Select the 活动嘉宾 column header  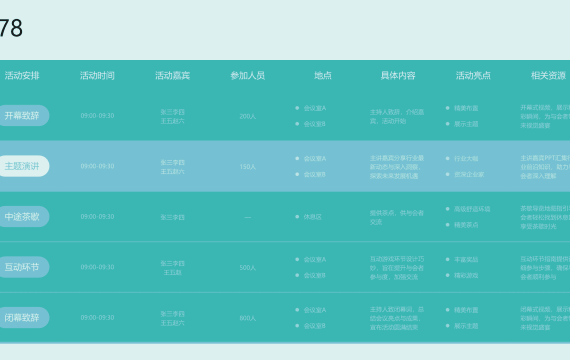pyautogui.click(x=172, y=76)
